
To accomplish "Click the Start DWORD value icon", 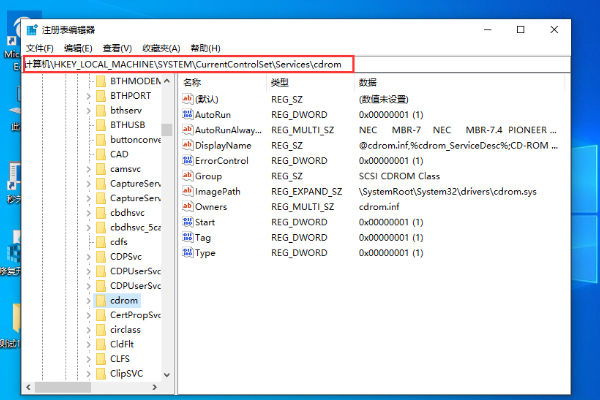I will click(x=188, y=222).
